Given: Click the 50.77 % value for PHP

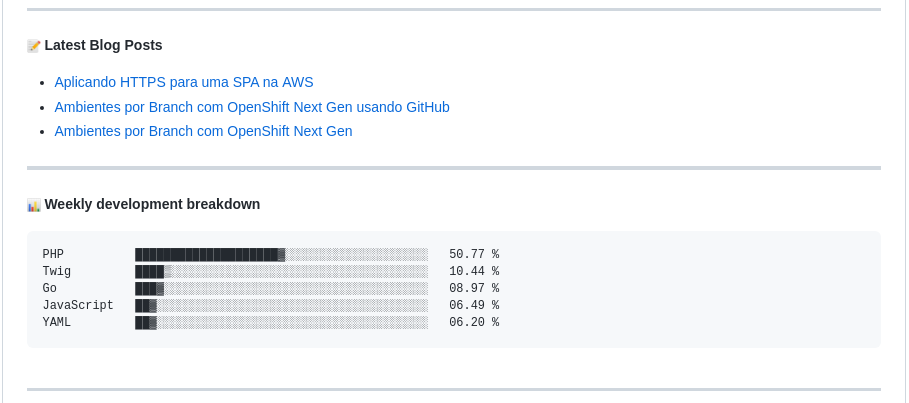Looking at the screenshot, I should 474,255.
